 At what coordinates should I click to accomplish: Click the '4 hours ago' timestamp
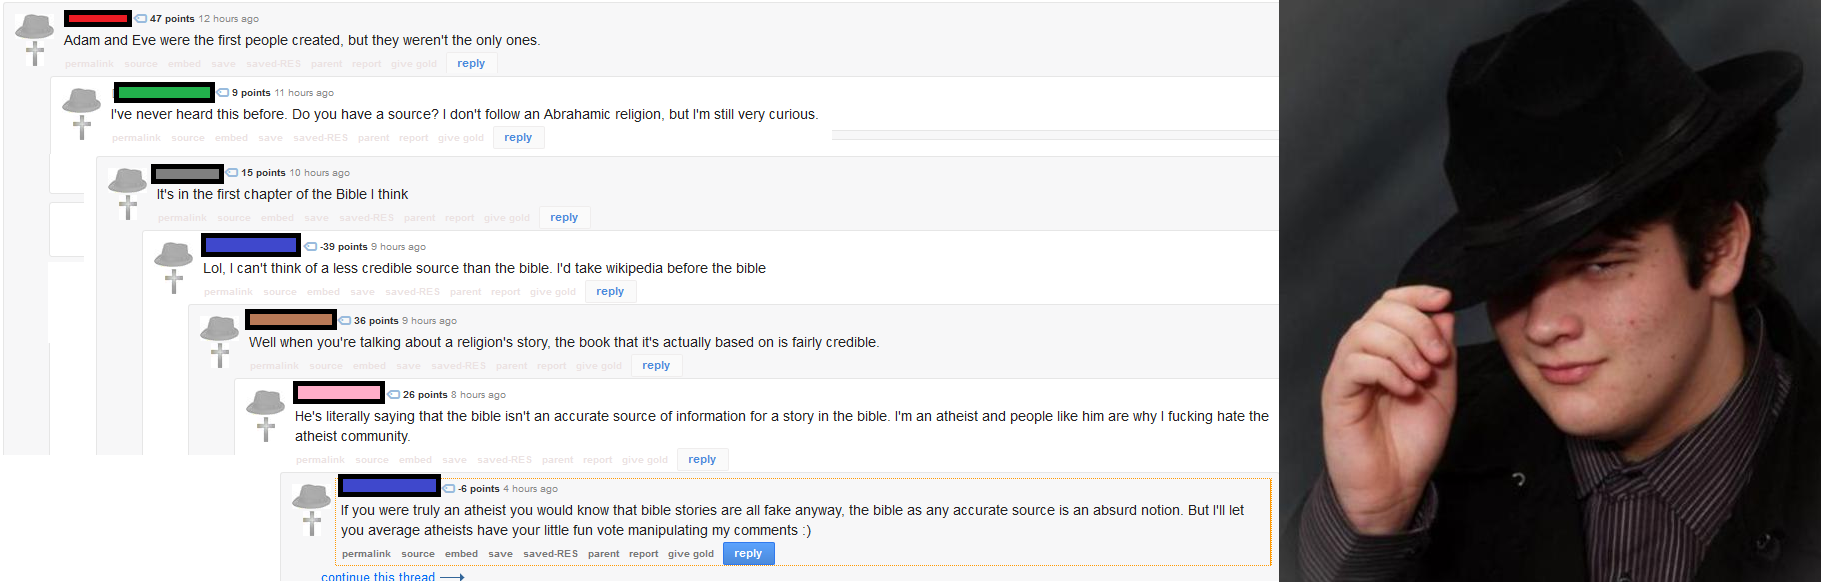[530, 489]
